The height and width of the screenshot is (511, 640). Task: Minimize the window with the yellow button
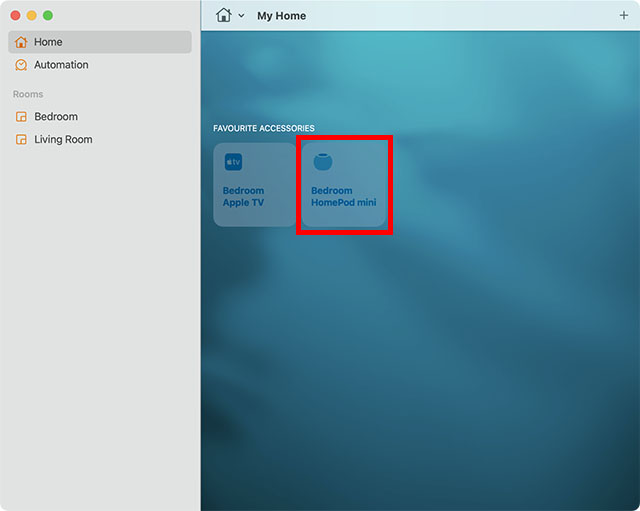[x=31, y=16]
